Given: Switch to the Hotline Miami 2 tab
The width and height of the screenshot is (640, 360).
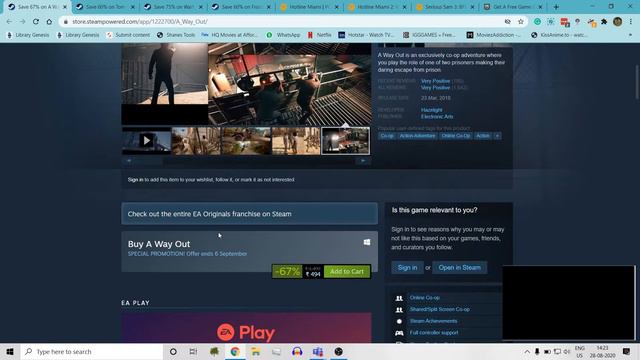Looking at the screenshot, I should (378, 7).
